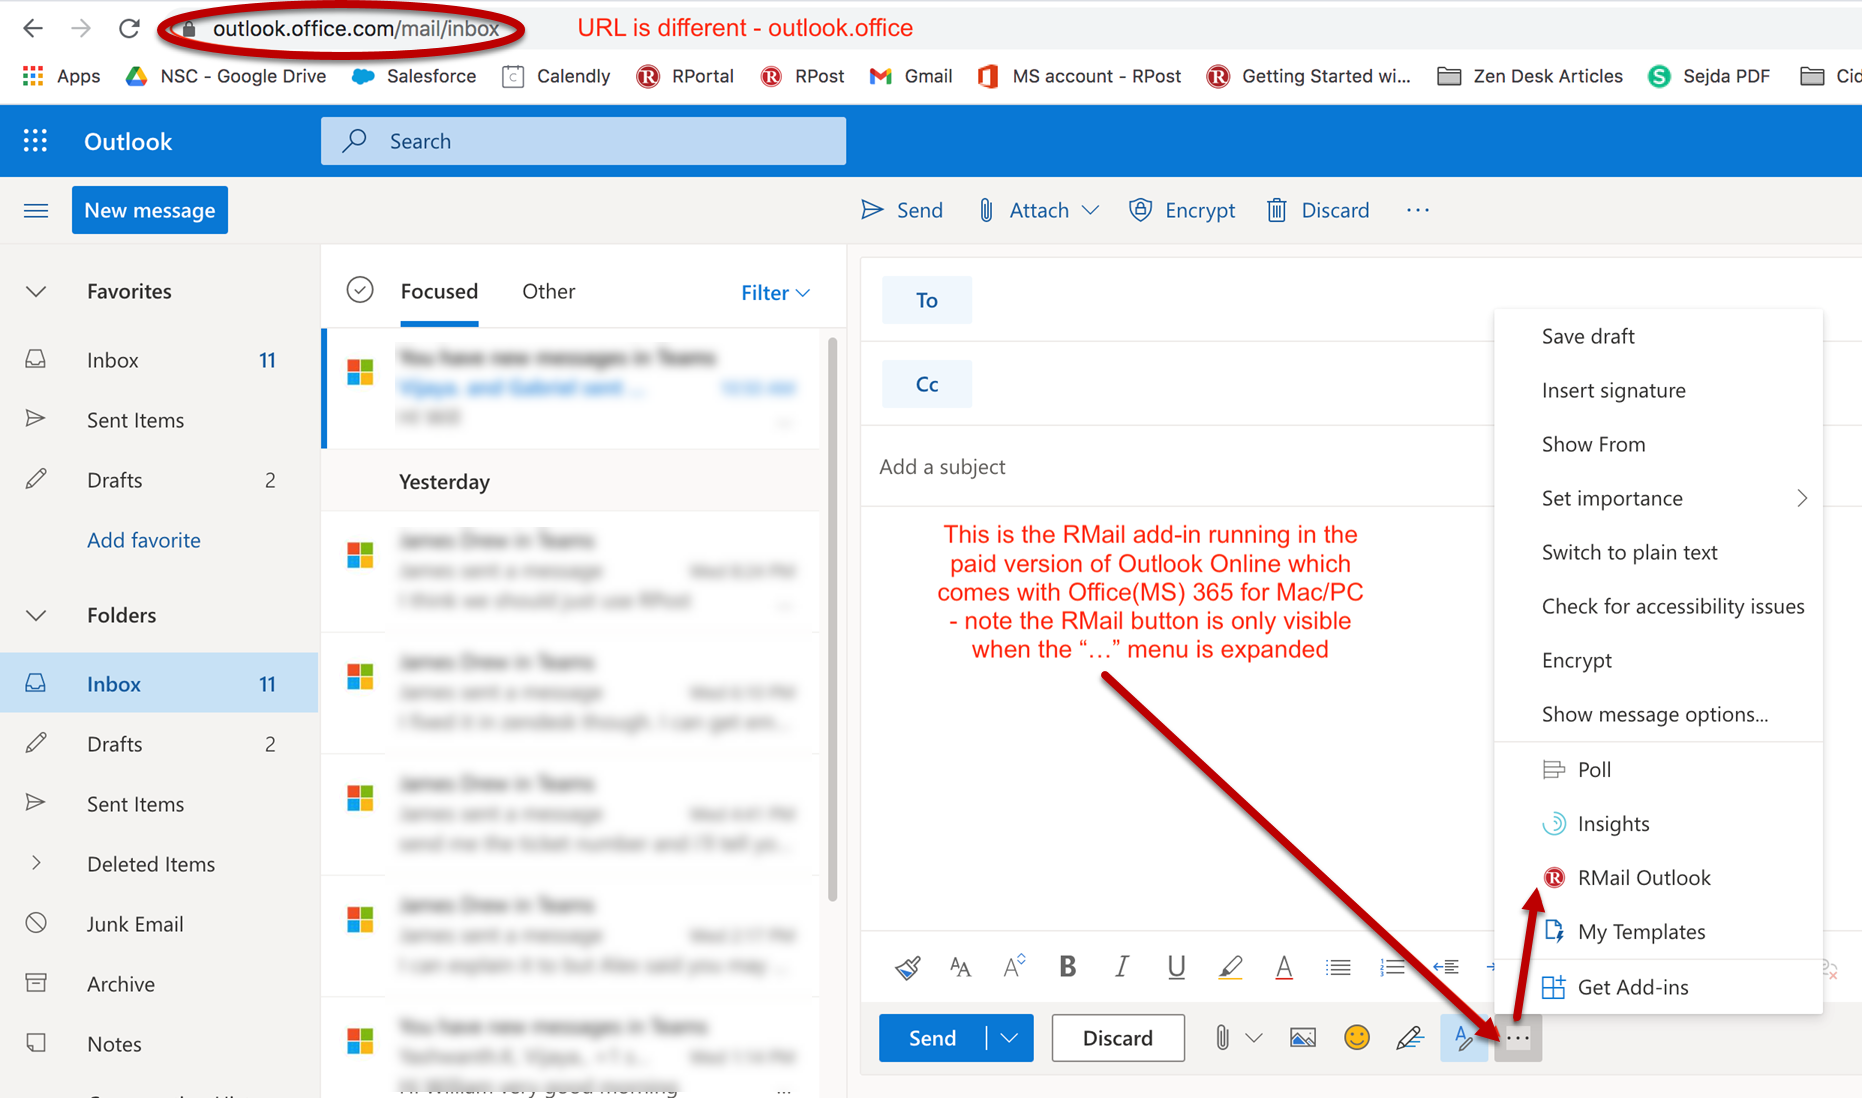Select Show From menu item
The image size is (1862, 1098).
point(1658,444)
